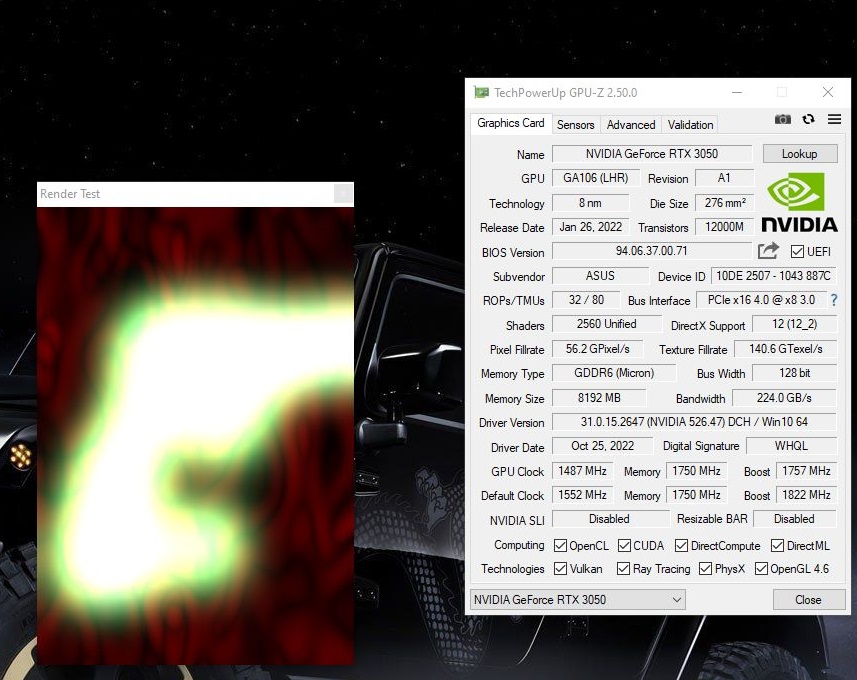
Task: Open the Validation tab
Action: (x=690, y=125)
